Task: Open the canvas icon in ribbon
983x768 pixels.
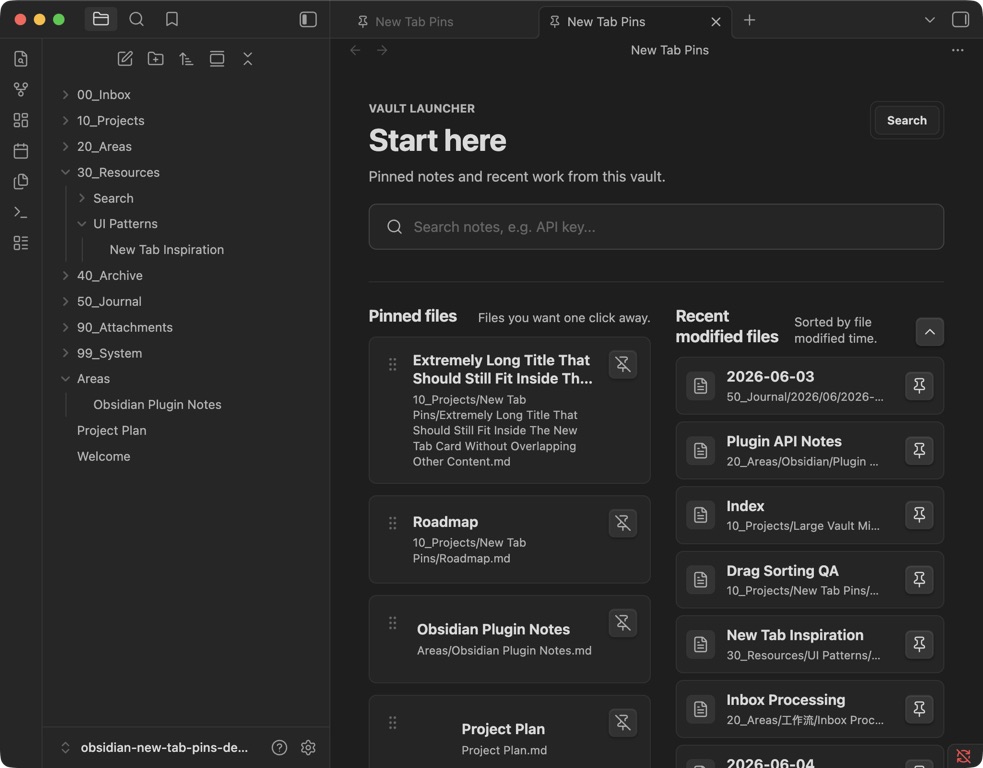Action: click(x=21, y=120)
